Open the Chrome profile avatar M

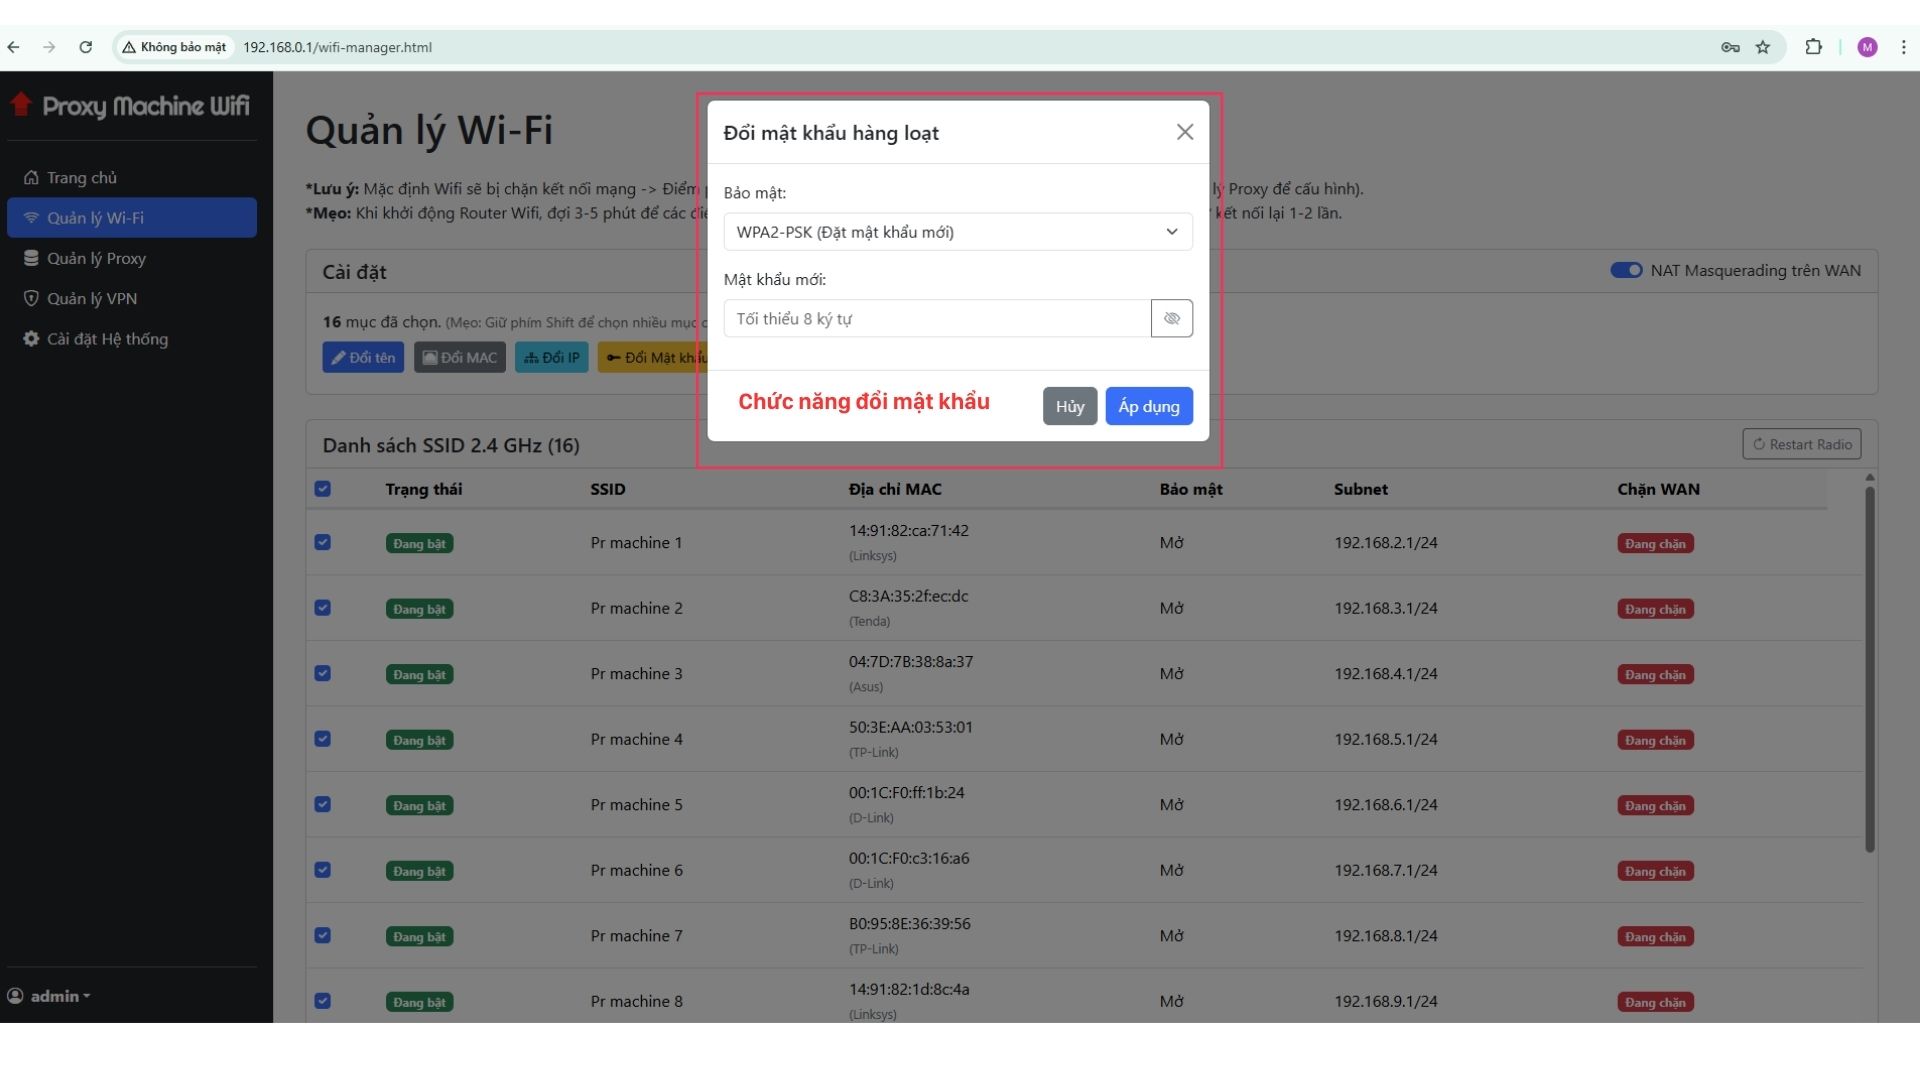[1867, 47]
